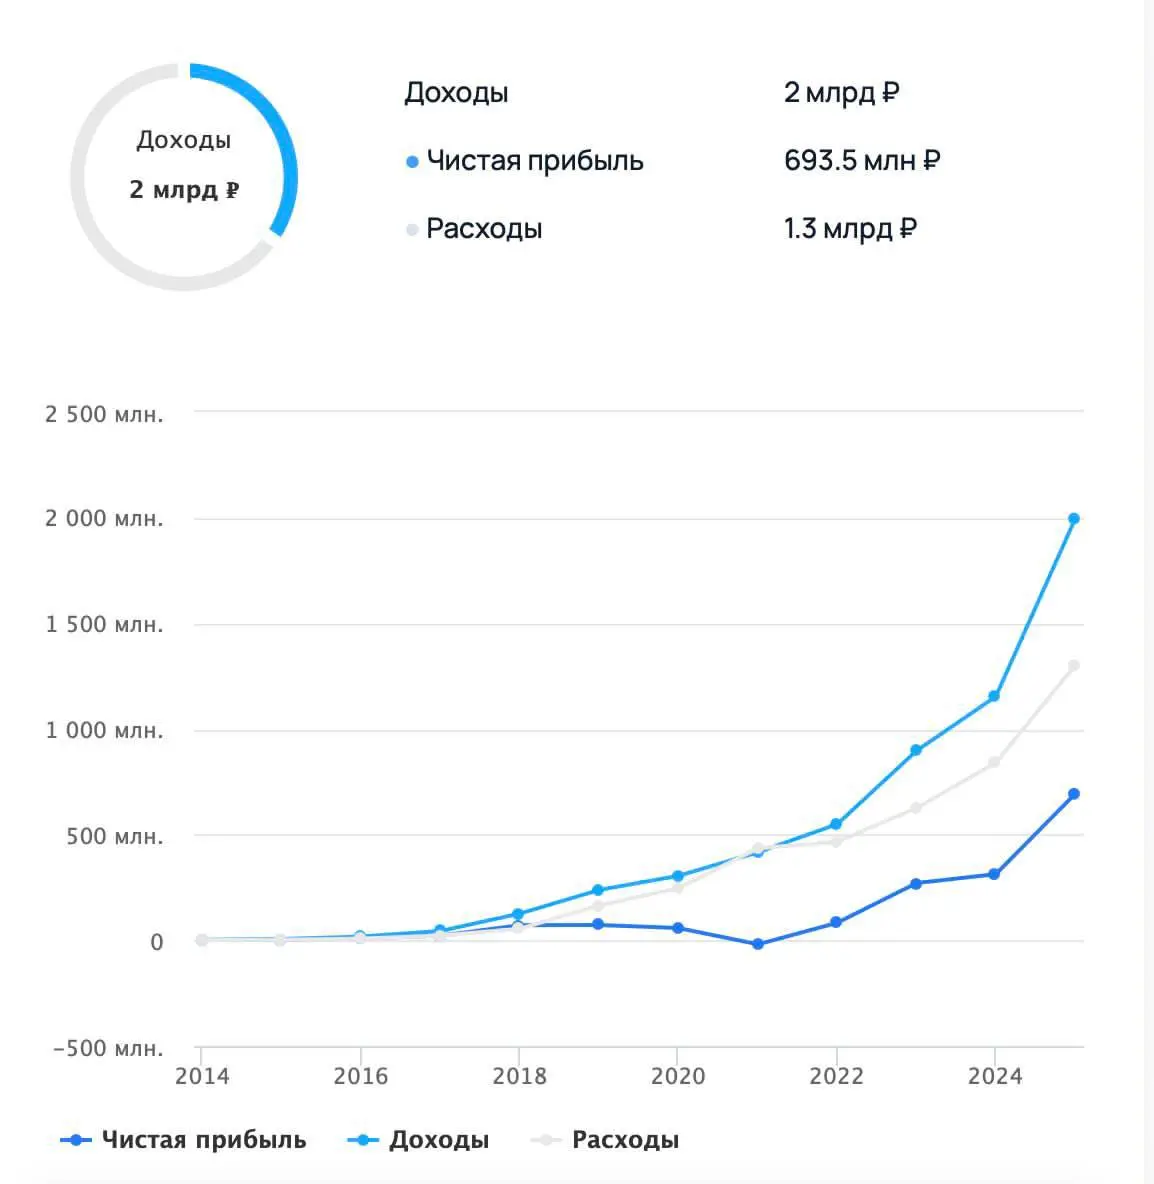
Task: Click the 693.5 млн ₽ net profit value
Action: click(x=862, y=161)
